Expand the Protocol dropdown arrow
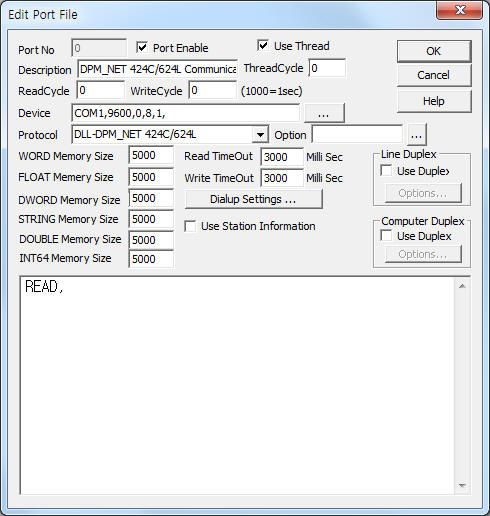Viewport: 490px width, 516px height. (x=260, y=135)
